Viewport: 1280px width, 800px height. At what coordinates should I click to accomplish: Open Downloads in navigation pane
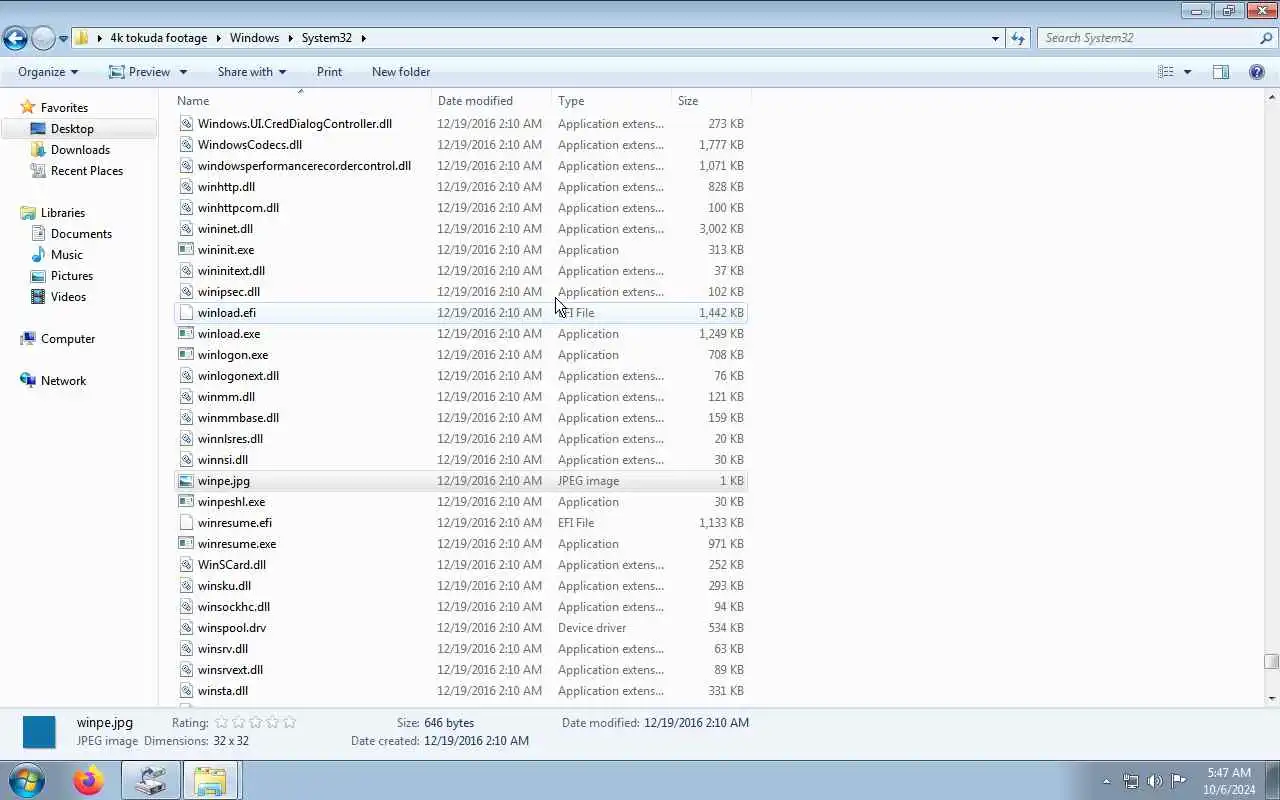tap(80, 150)
